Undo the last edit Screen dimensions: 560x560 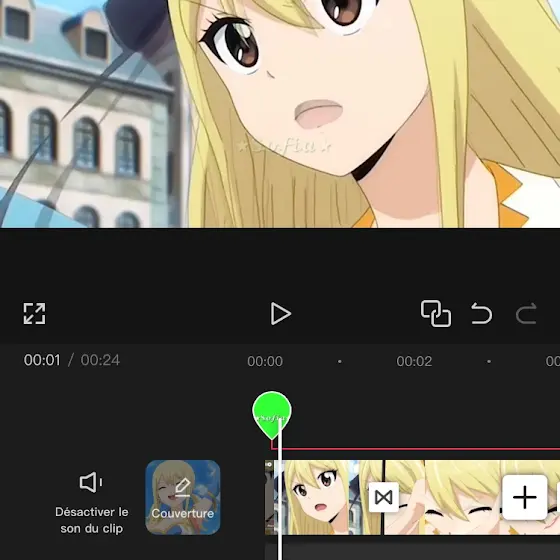pos(481,313)
